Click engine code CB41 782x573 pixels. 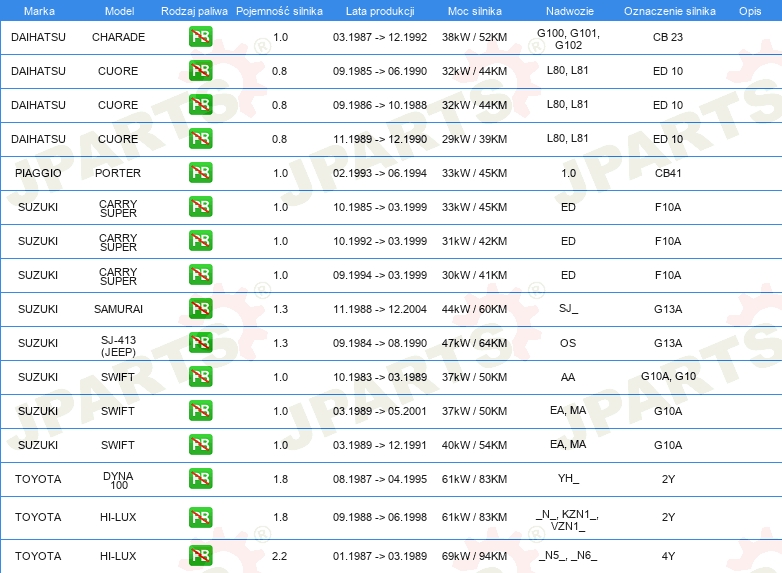click(x=668, y=173)
